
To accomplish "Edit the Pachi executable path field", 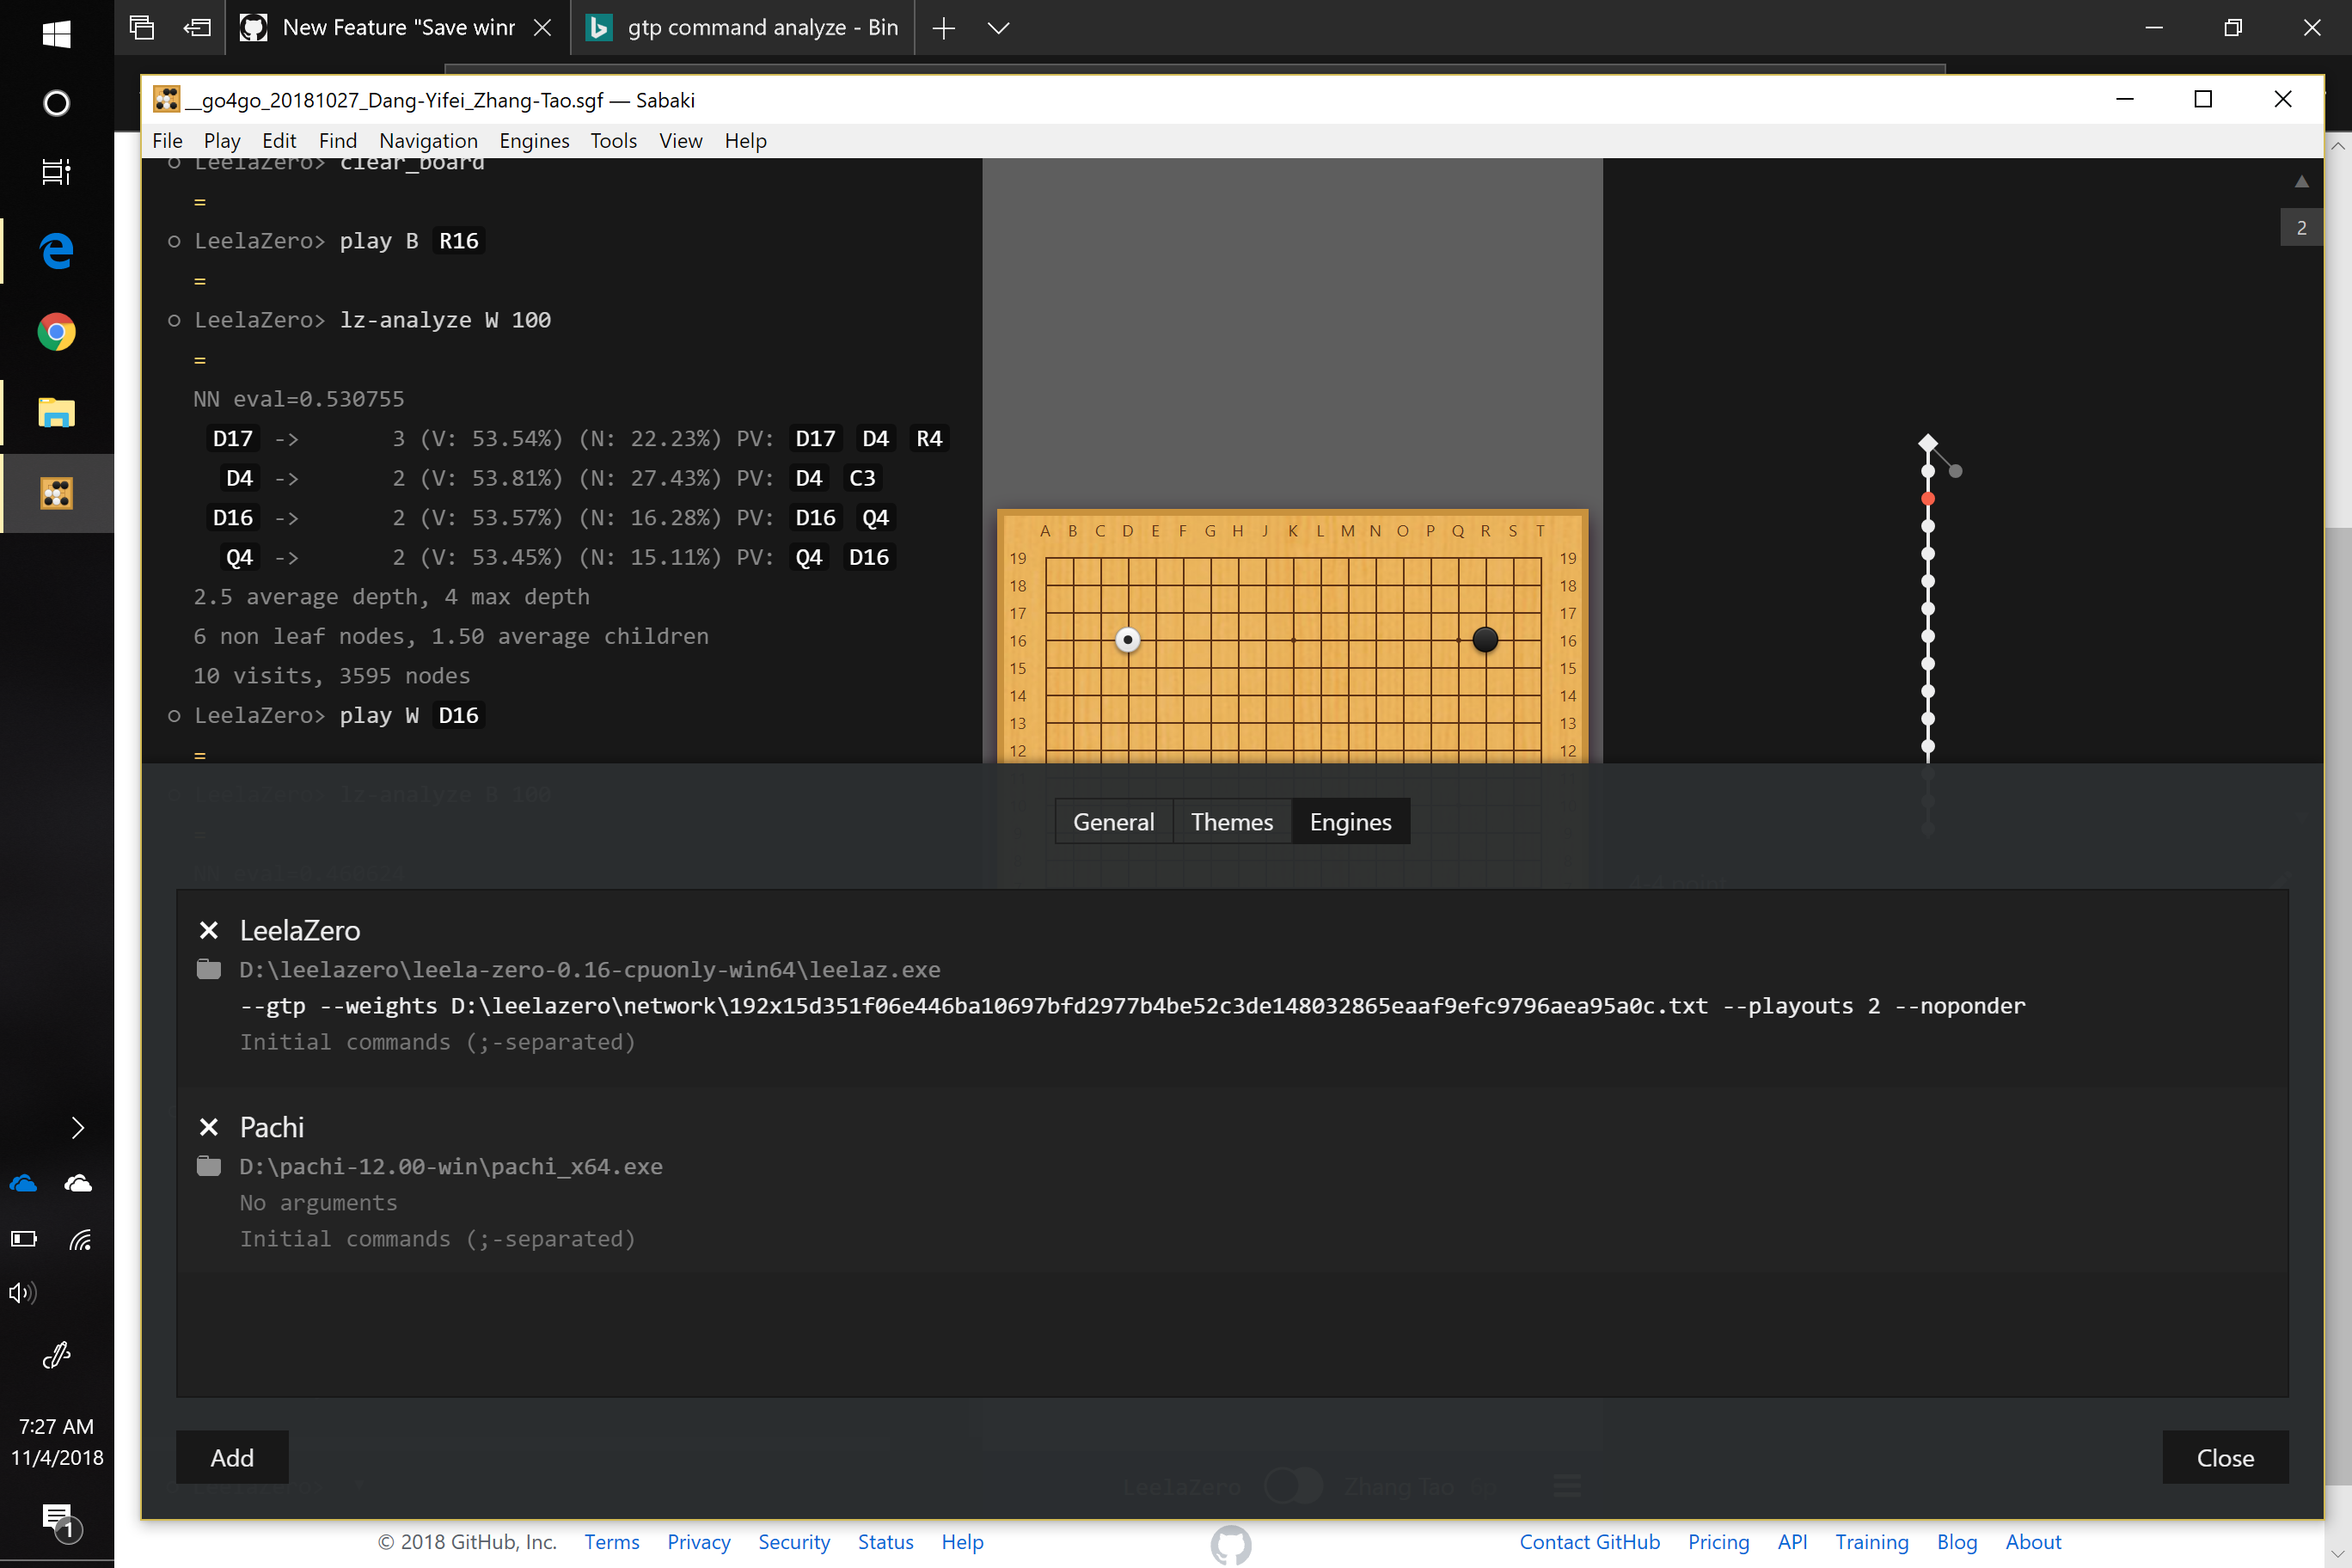I will click(x=1254, y=1166).
